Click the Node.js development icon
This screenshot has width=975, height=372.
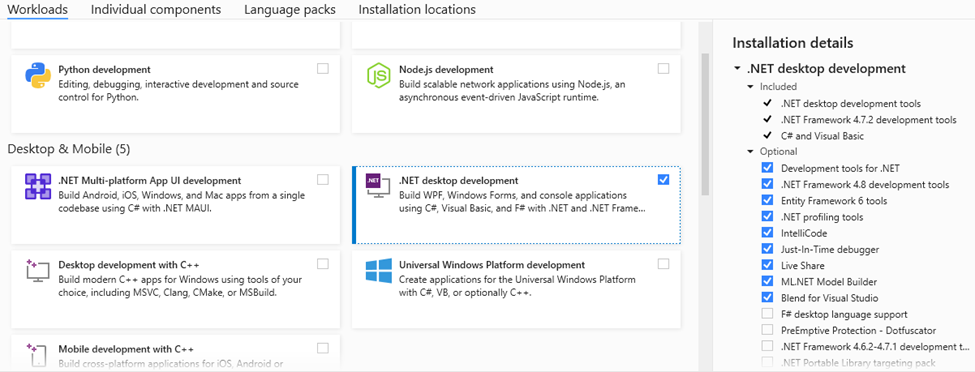click(x=378, y=77)
